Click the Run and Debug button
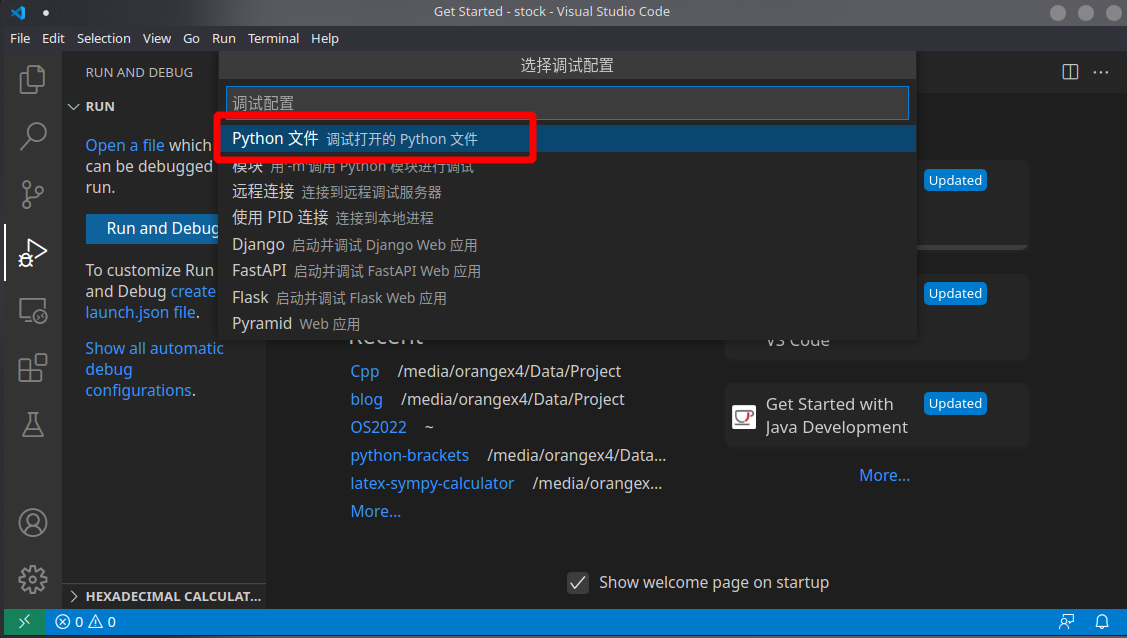1127x638 pixels. coord(152,228)
